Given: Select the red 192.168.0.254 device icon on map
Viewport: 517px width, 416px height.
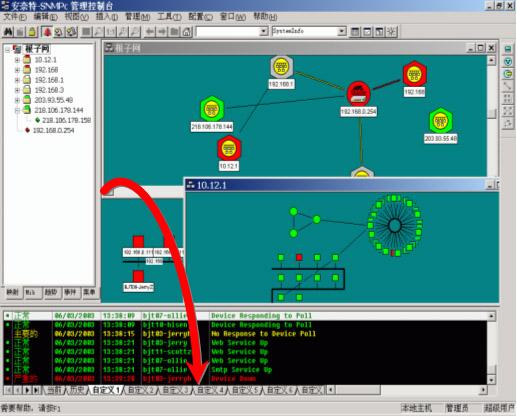Looking at the screenshot, I should (x=359, y=94).
